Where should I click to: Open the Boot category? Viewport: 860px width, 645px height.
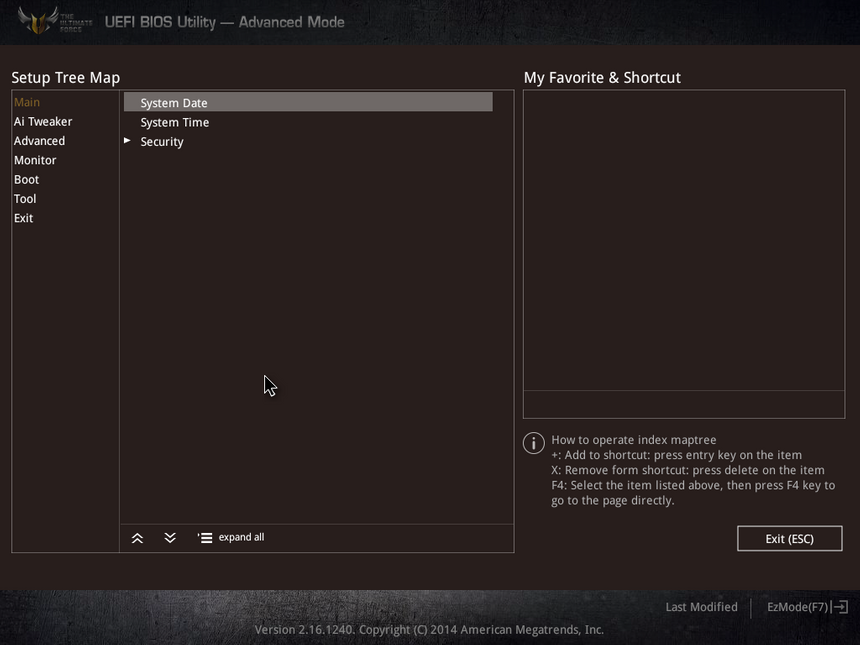click(x=26, y=180)
